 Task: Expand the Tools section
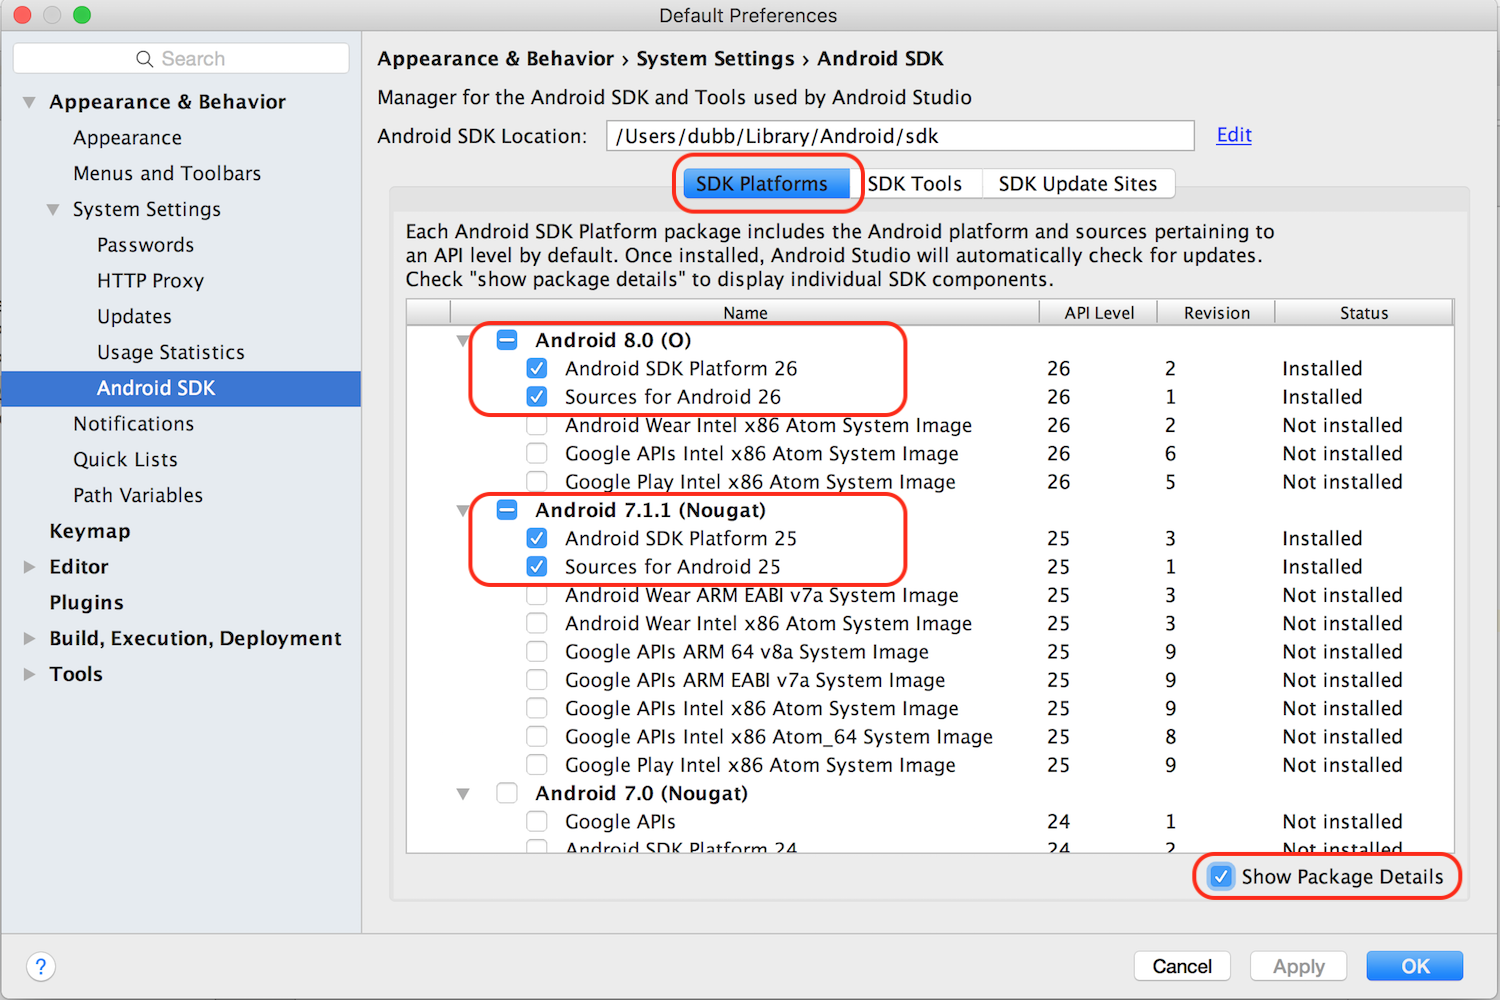pos(29,674)
